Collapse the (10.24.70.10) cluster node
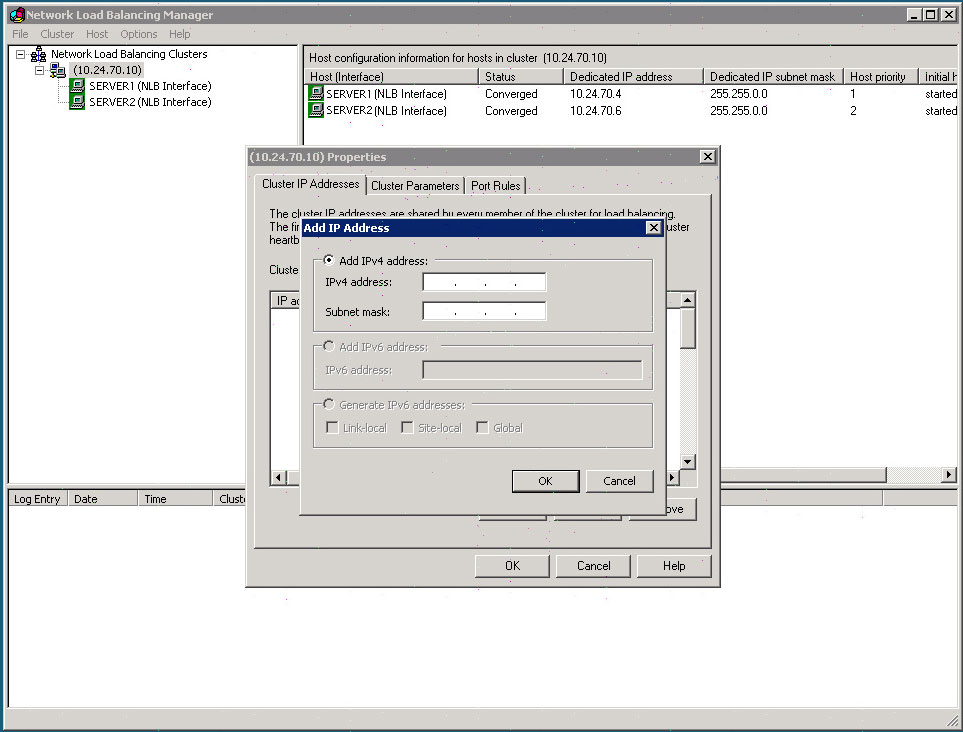Image resolution: width=963 pixels, height=732 pixels. [39, 70]
